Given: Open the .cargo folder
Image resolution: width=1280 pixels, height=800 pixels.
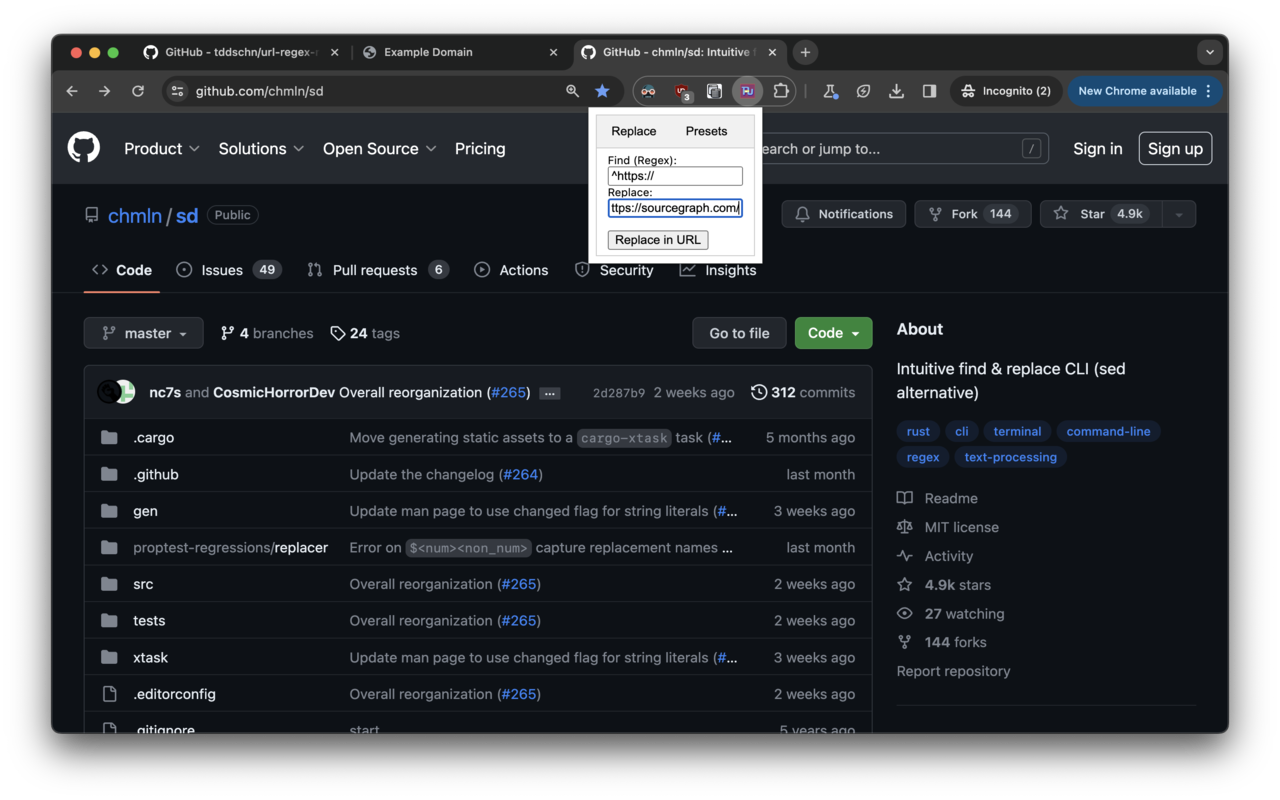Looking at the screenshot, I should pyautogui.click(x=153, y=438).
